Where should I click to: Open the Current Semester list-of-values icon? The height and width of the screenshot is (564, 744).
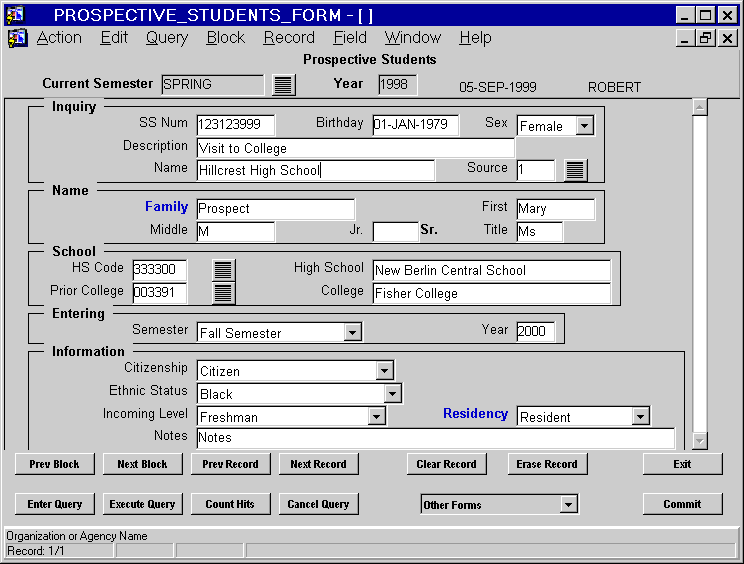(283, 85)
